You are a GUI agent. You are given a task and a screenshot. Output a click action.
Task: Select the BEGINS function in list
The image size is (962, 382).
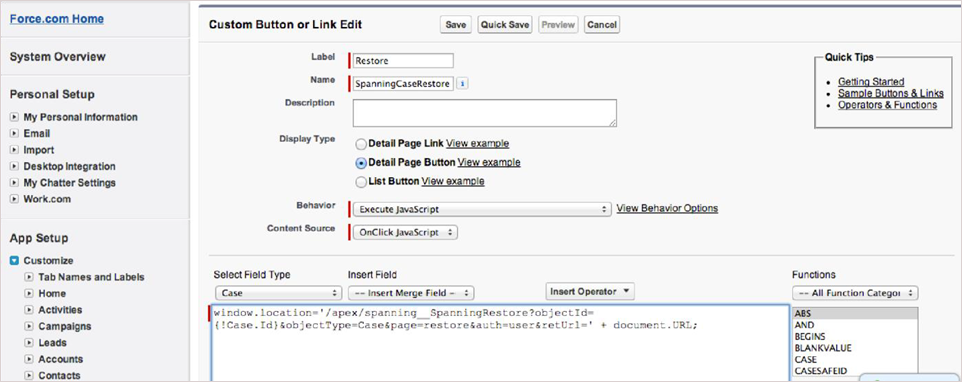[x=810, y=337]
